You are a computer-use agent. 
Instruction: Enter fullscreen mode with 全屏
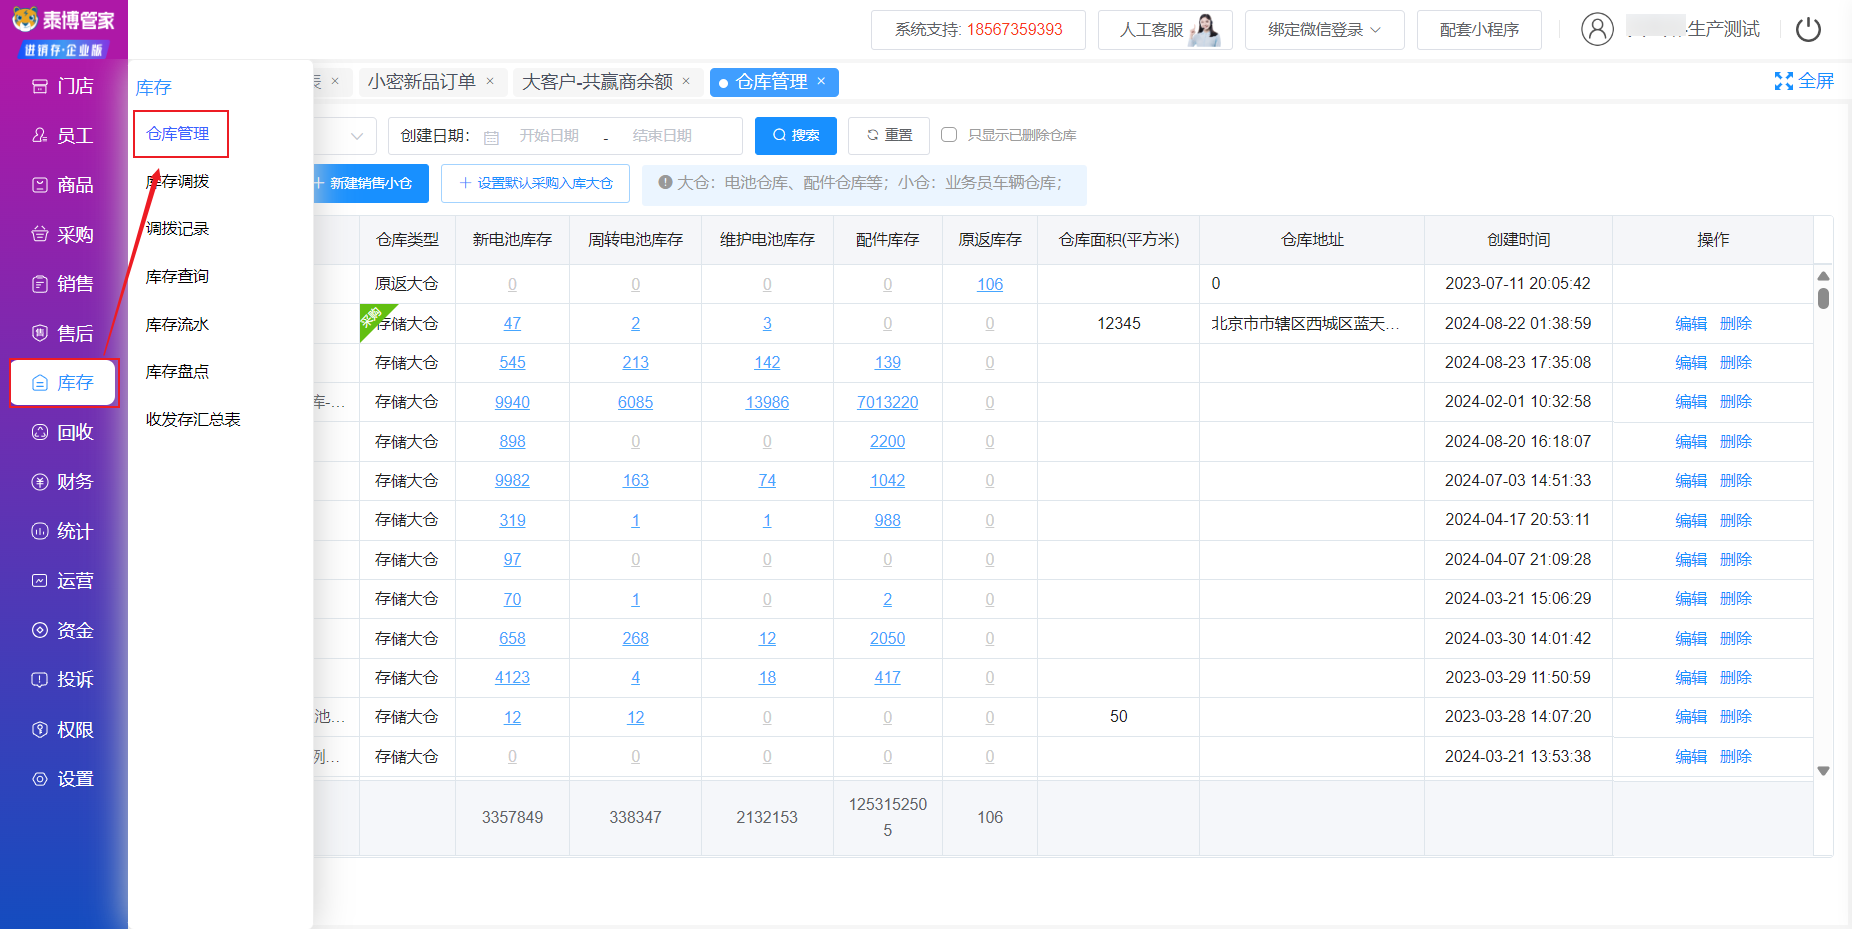(x=1804, y=81)
